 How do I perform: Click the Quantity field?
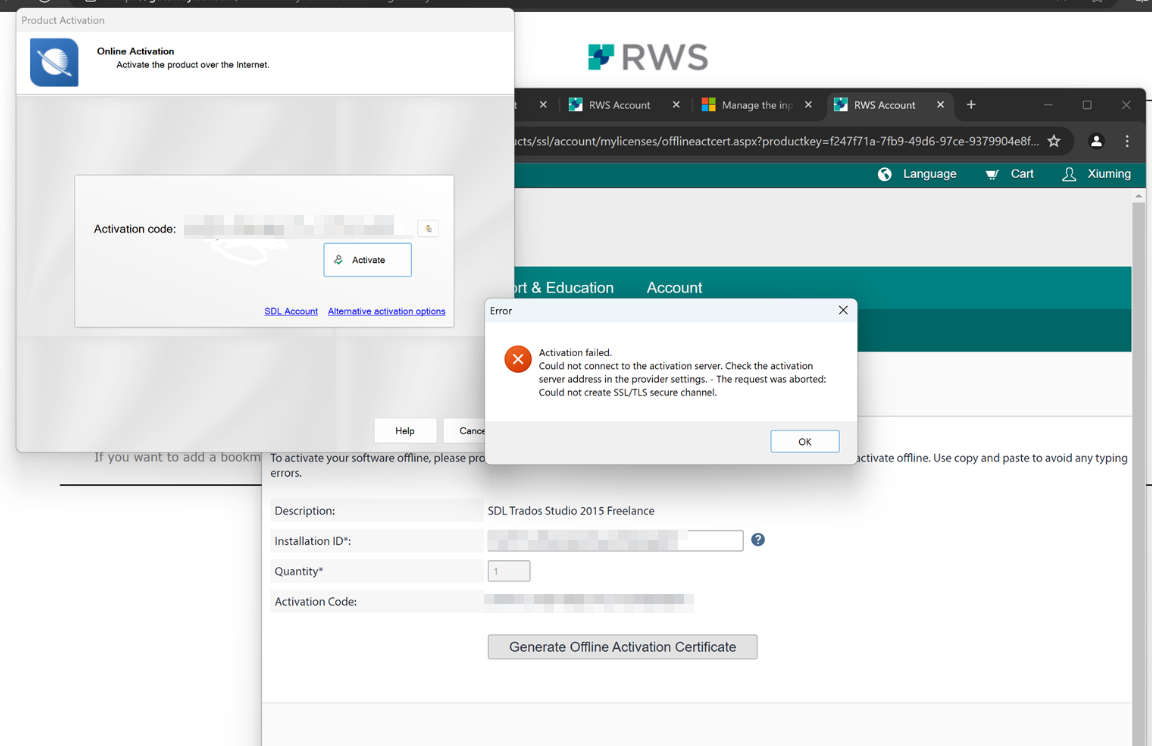(x=508, y=571)
